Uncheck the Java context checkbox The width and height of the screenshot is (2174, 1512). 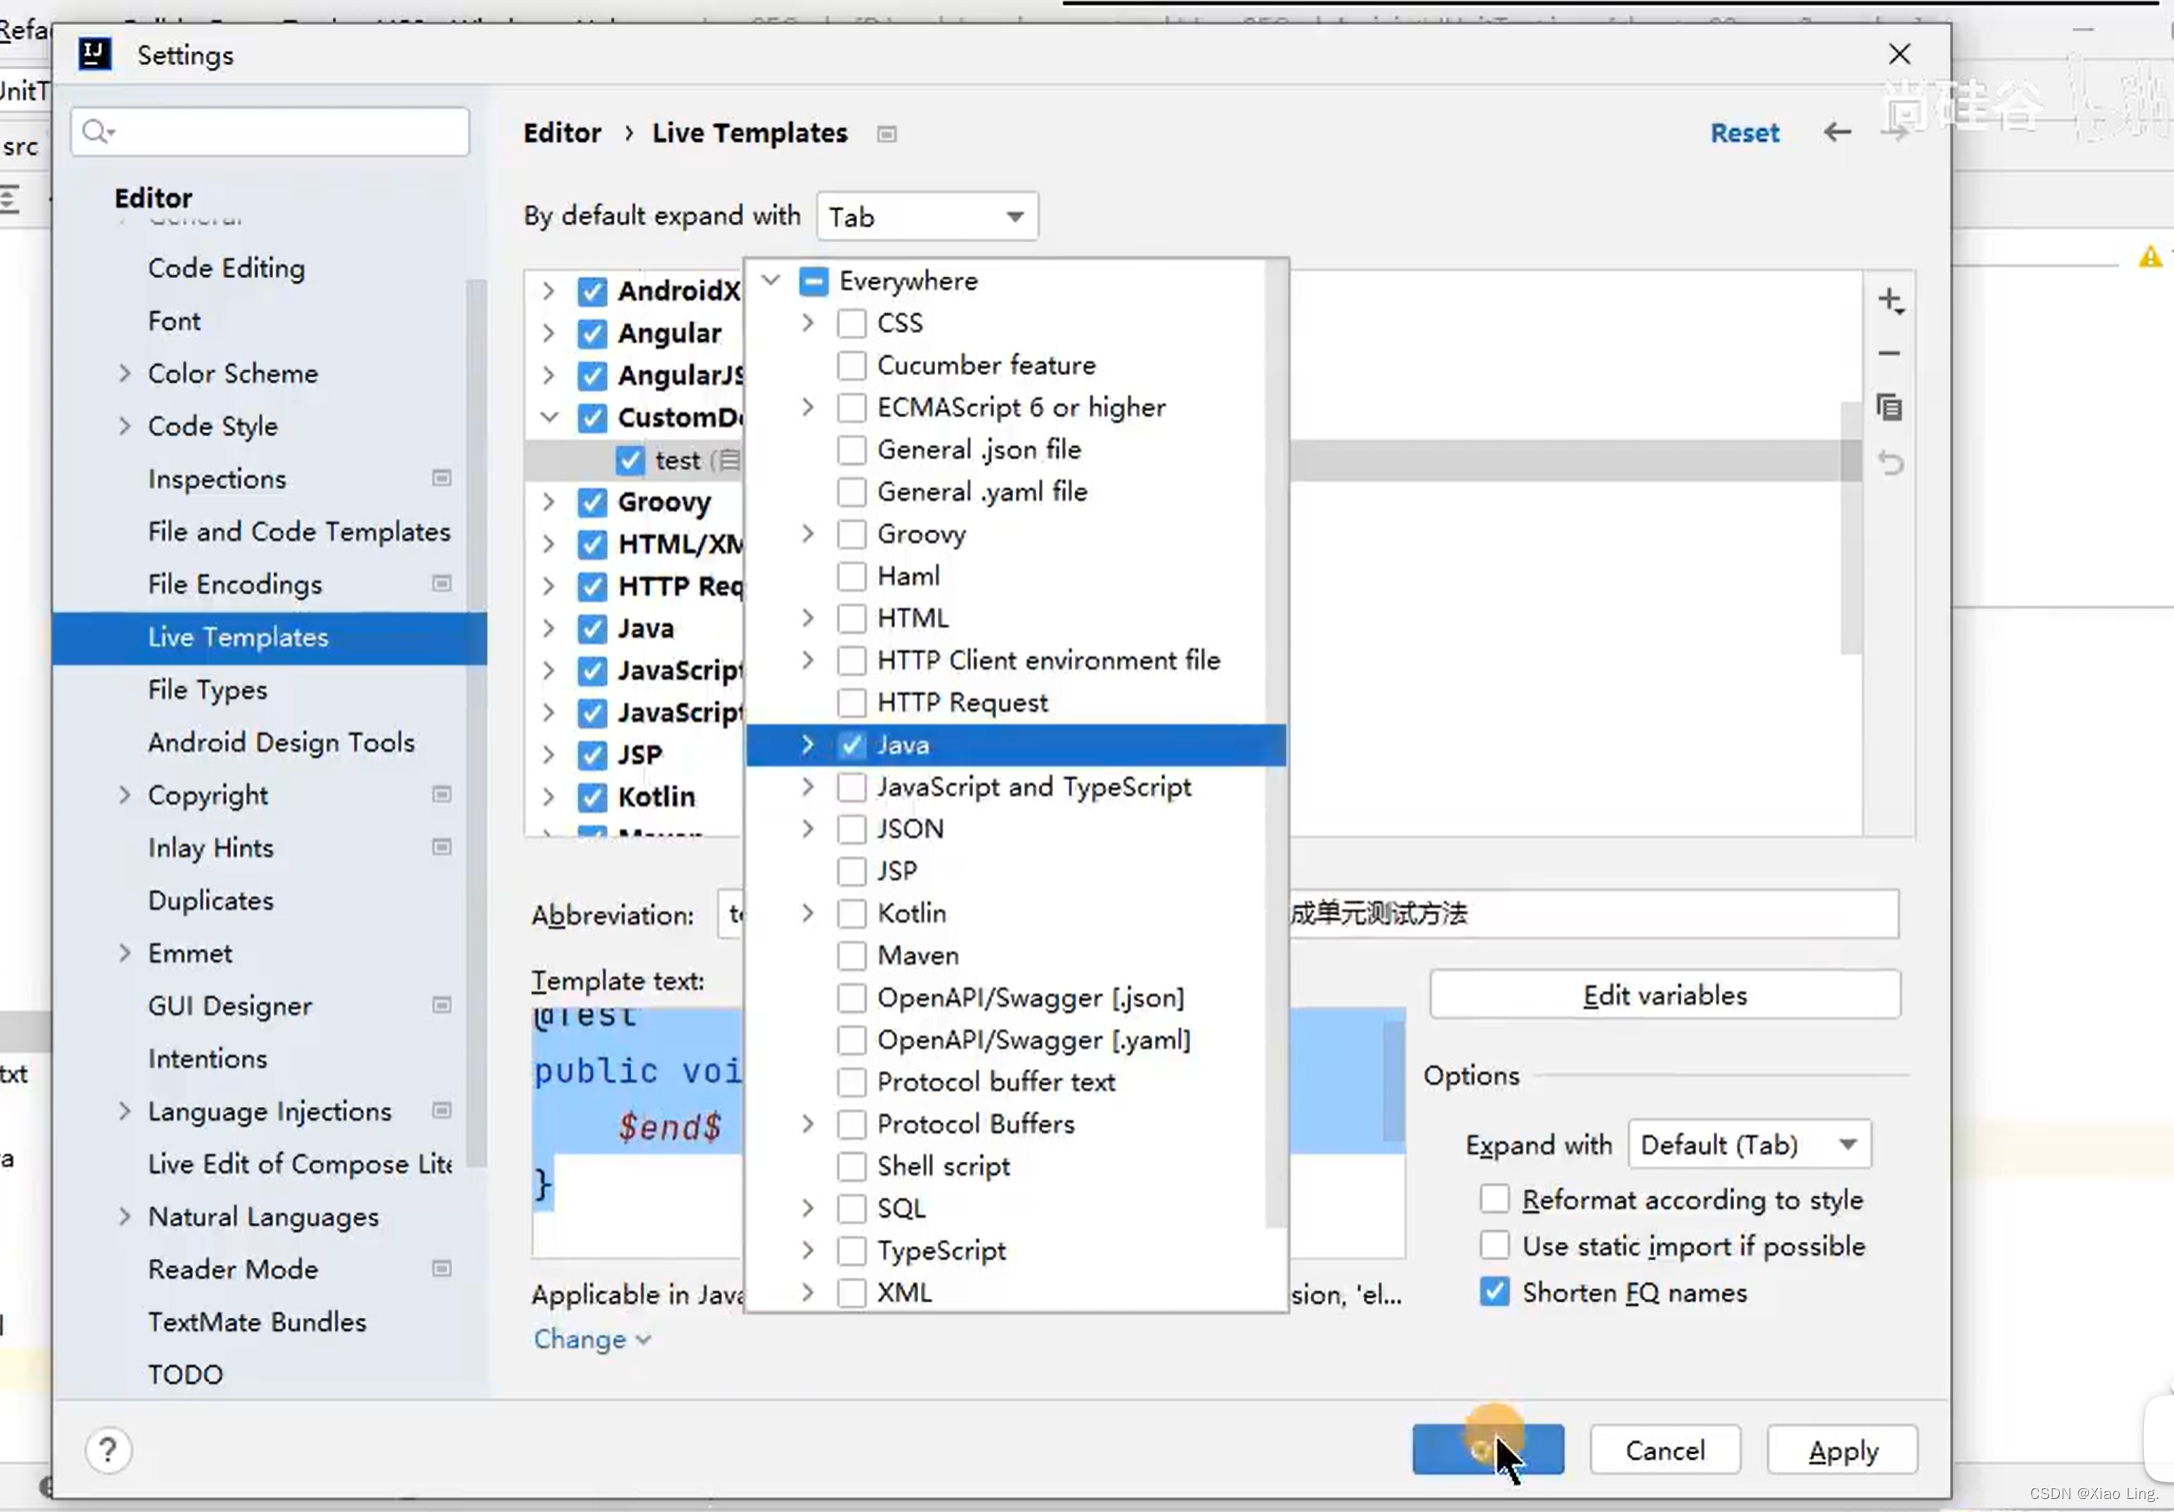coord(851,745)
